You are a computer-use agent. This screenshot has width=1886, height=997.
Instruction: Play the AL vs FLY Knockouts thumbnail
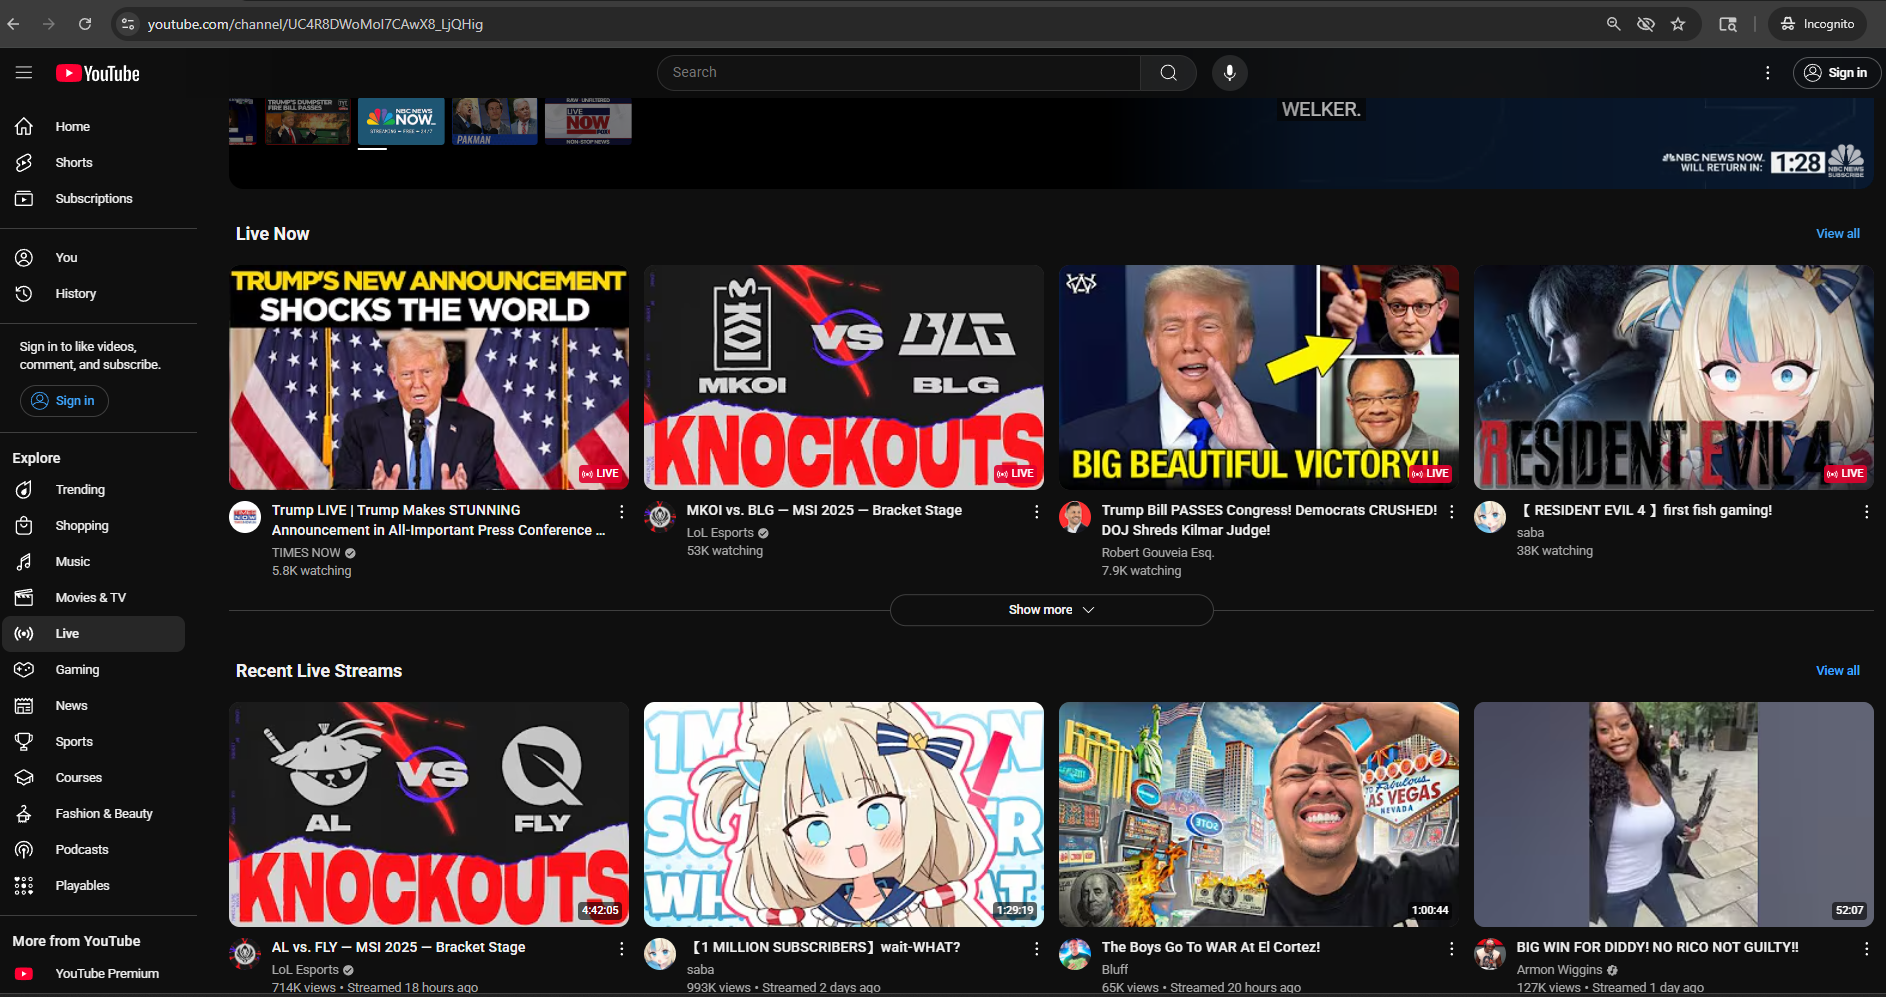coord(429,814)
